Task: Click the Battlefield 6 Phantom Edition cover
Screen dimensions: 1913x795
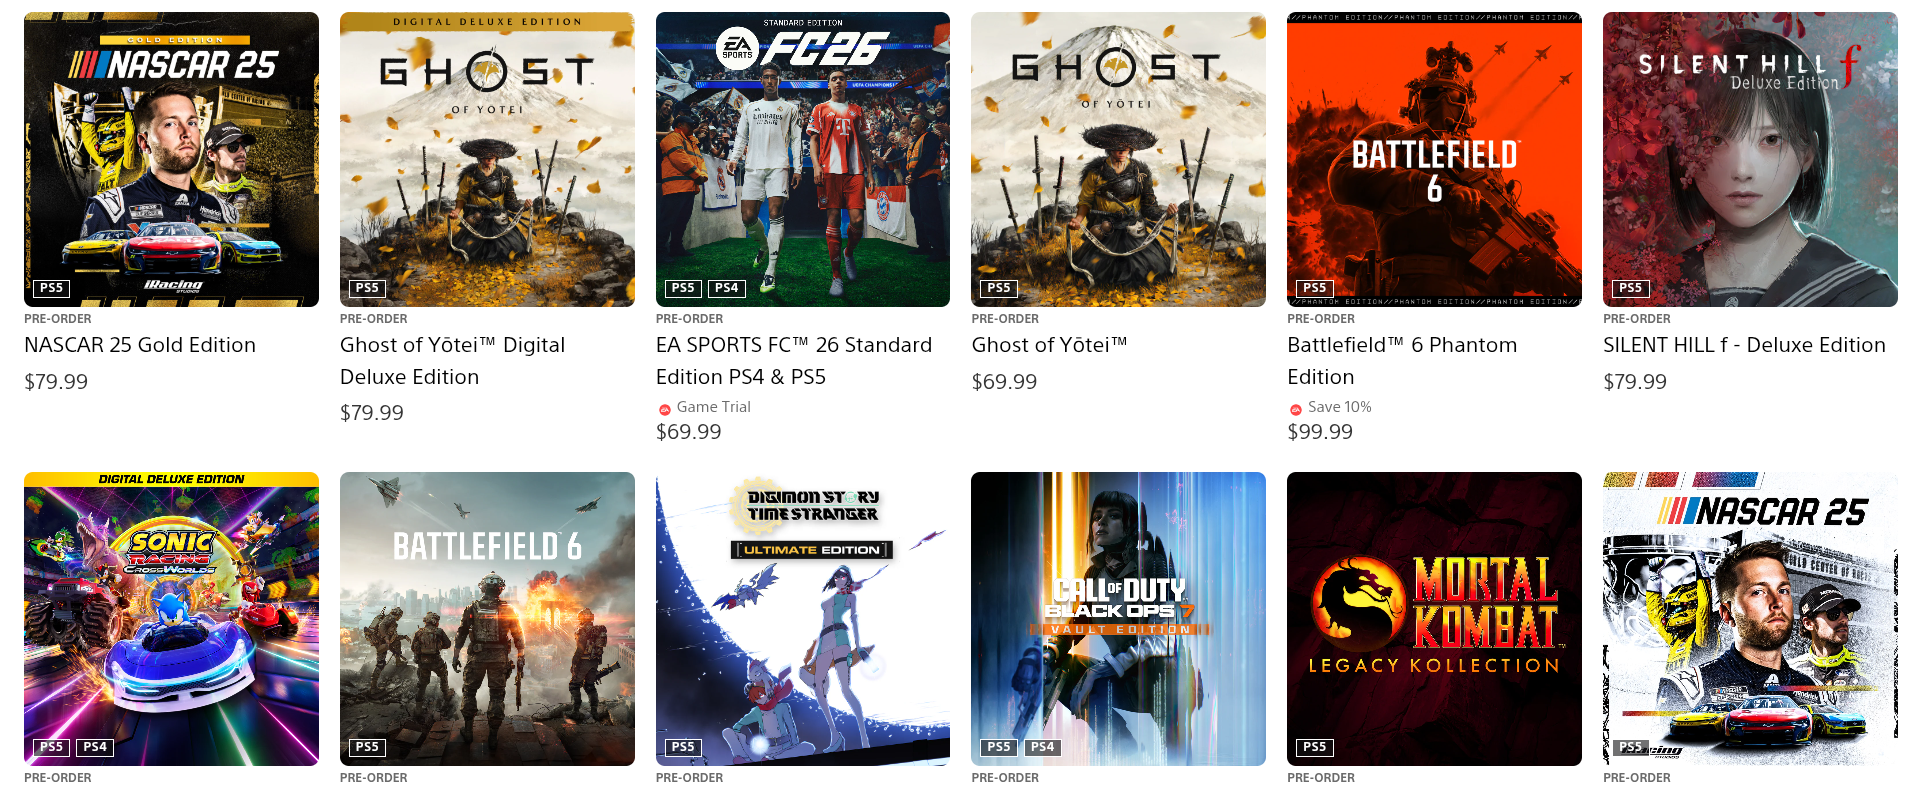Action: [1434, 159]
